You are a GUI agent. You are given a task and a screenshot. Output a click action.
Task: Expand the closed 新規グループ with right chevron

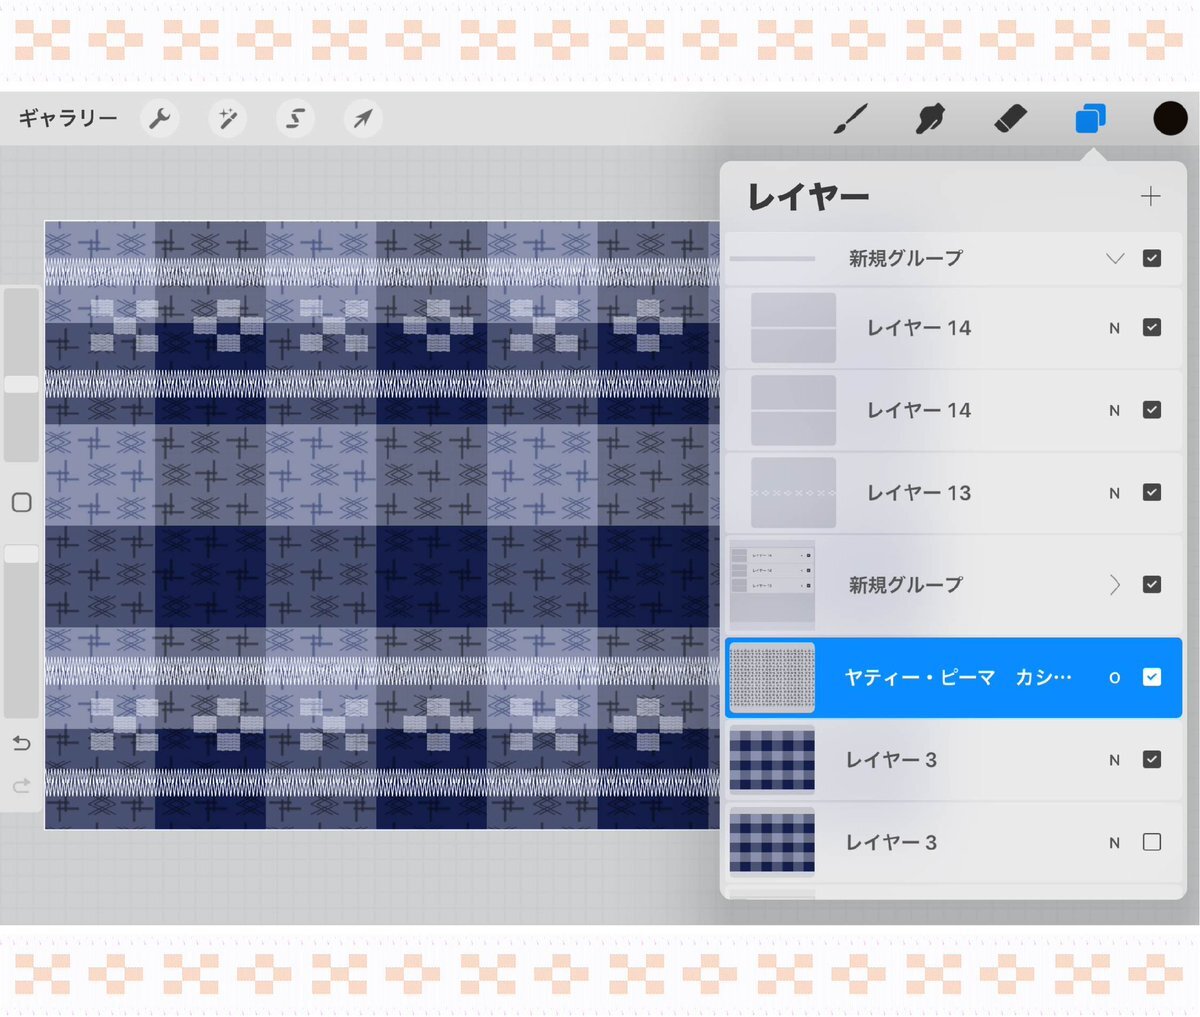1115,585
